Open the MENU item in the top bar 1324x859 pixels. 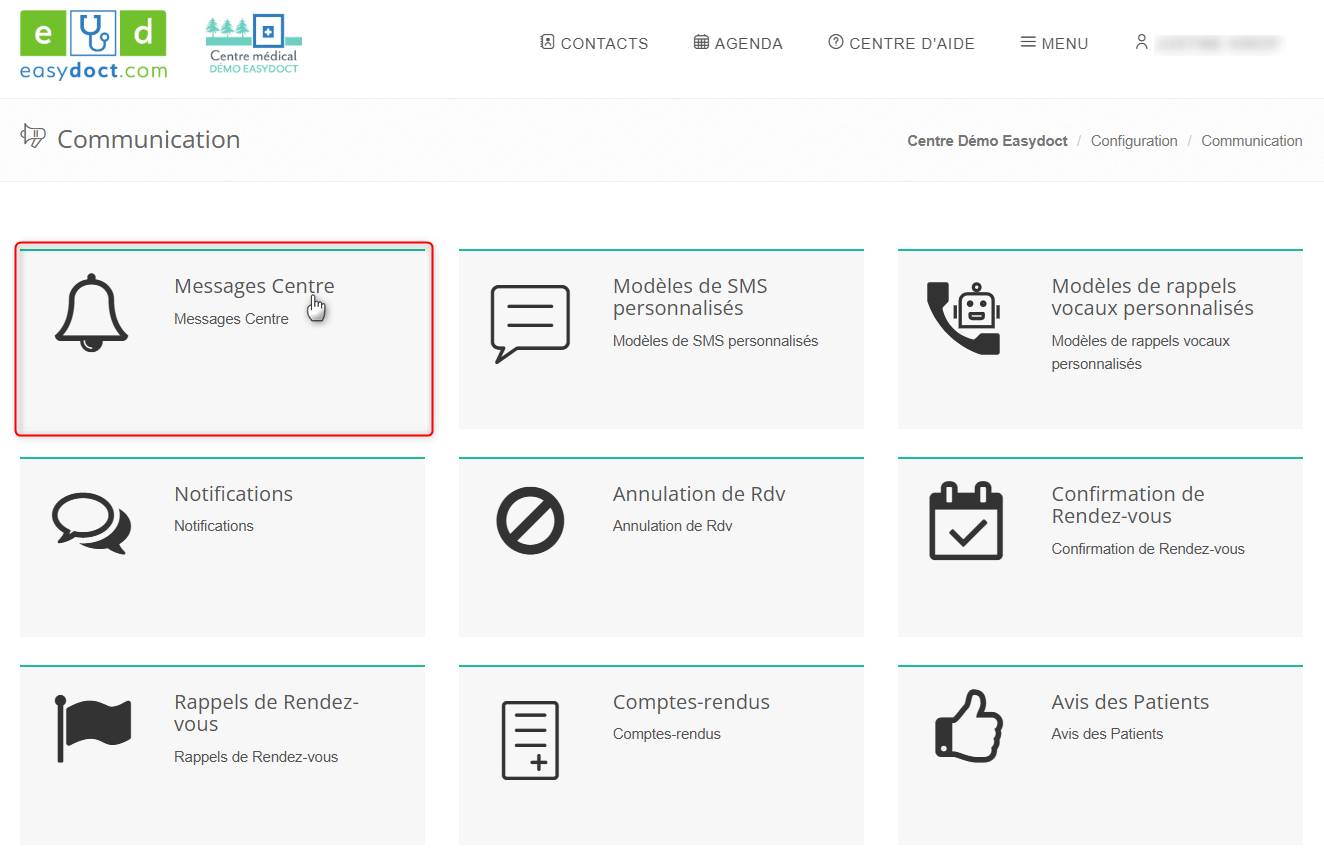(x=1054, y=43)
